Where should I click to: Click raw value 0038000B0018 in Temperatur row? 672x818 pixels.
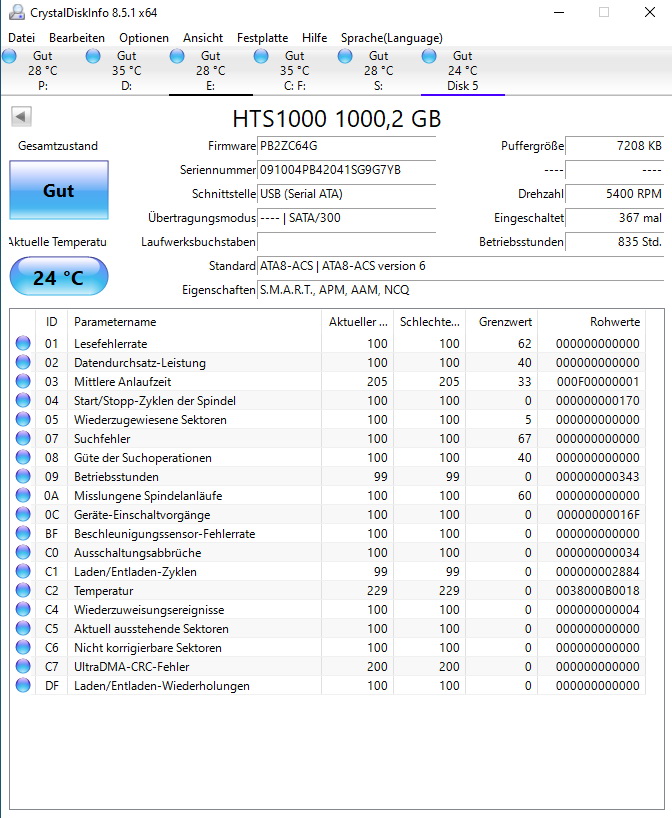(597, 591)
